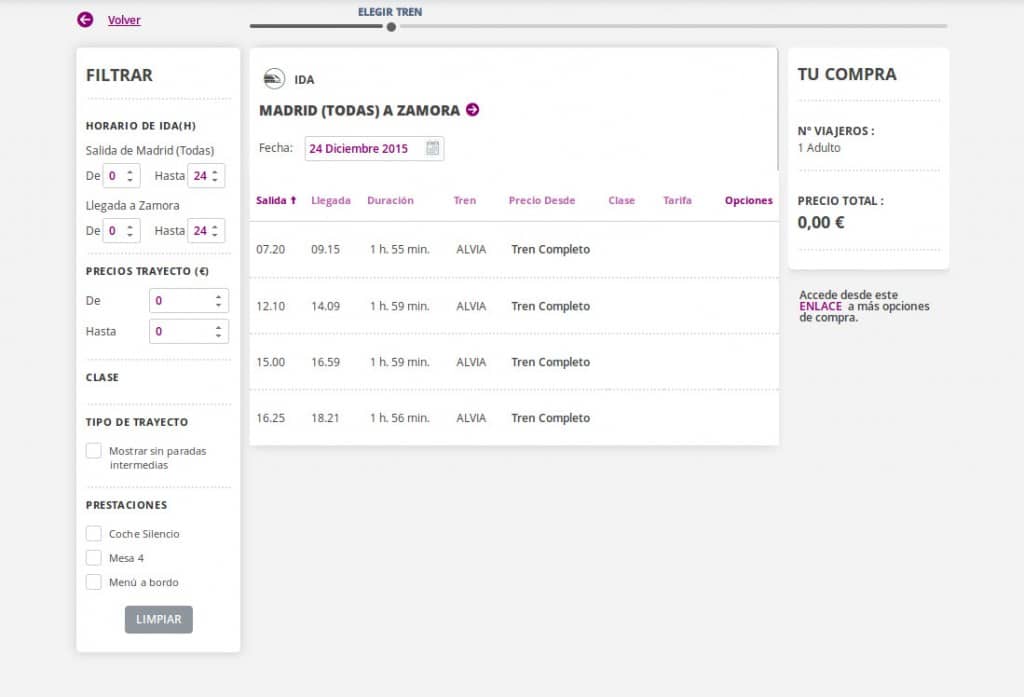Open the departure hour De dropdown

120,175
